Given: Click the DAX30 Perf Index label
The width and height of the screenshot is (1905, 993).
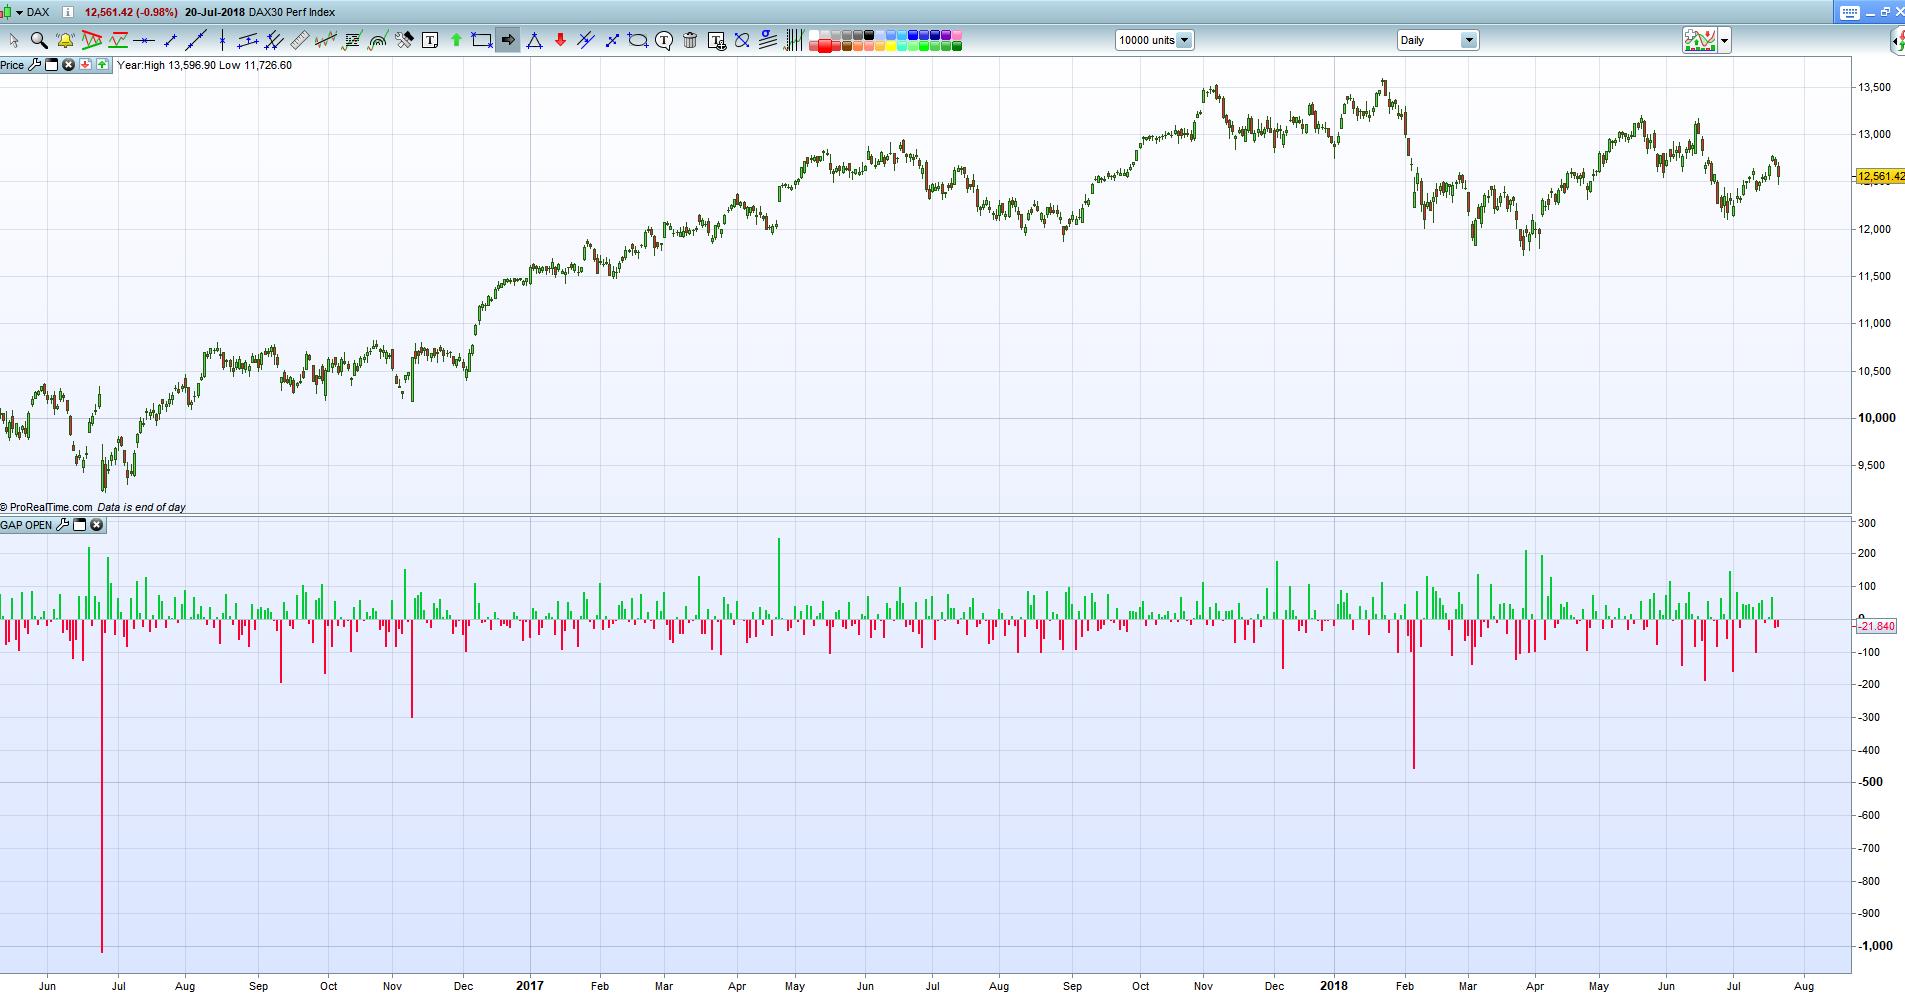Looking at the screenshot, I should 293,12.
